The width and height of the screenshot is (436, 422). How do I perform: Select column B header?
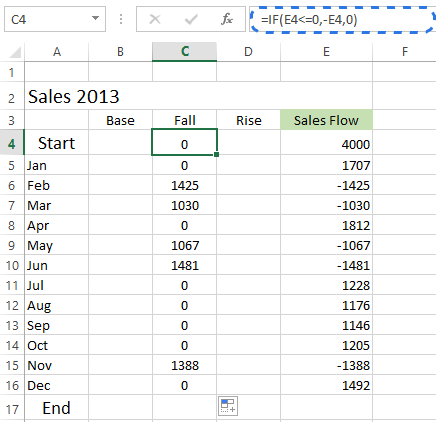point(120,52)
